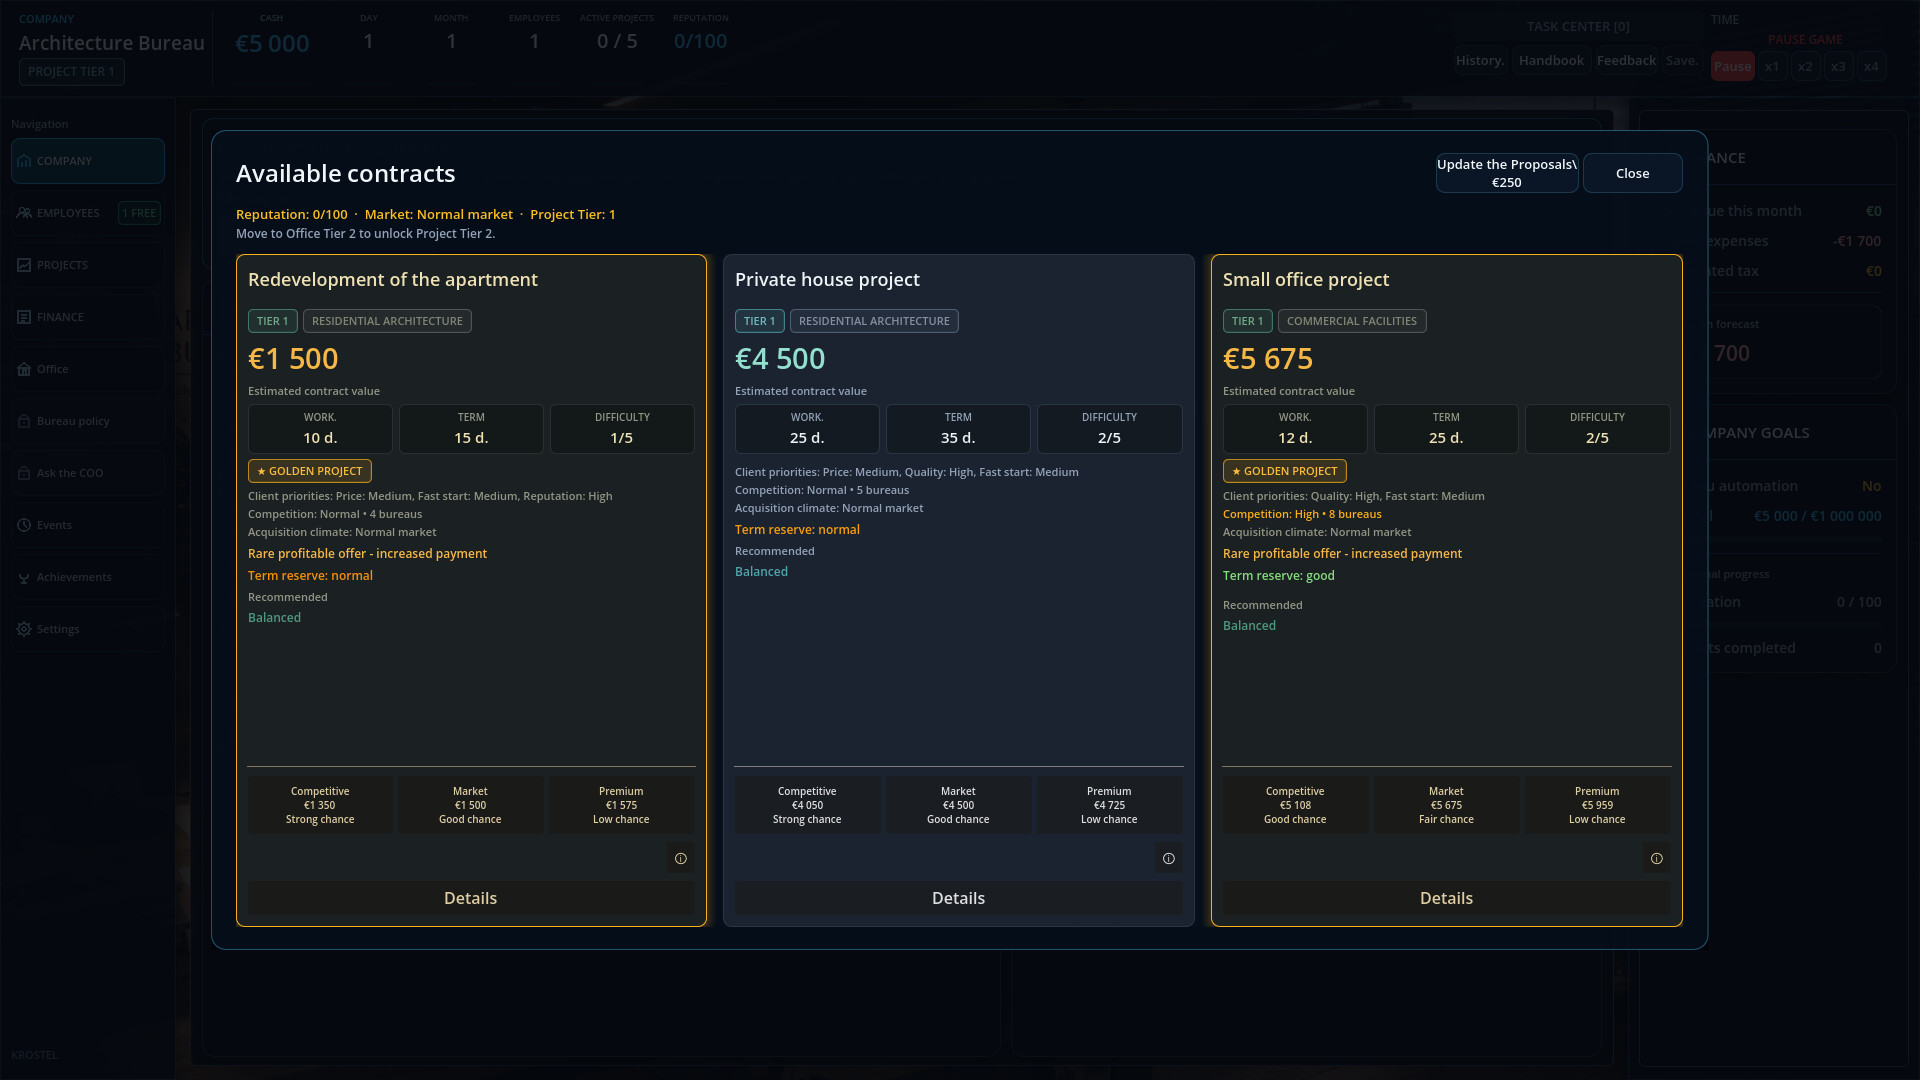Set game speed to x1
The image size is (1920, 1080).
pos(1772,67)
